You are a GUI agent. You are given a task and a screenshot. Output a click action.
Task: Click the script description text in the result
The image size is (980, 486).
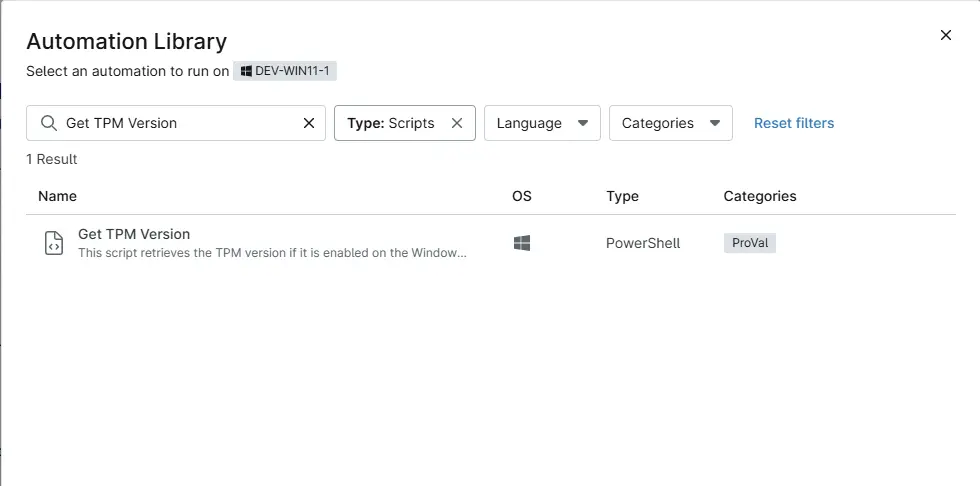[272, 253]
